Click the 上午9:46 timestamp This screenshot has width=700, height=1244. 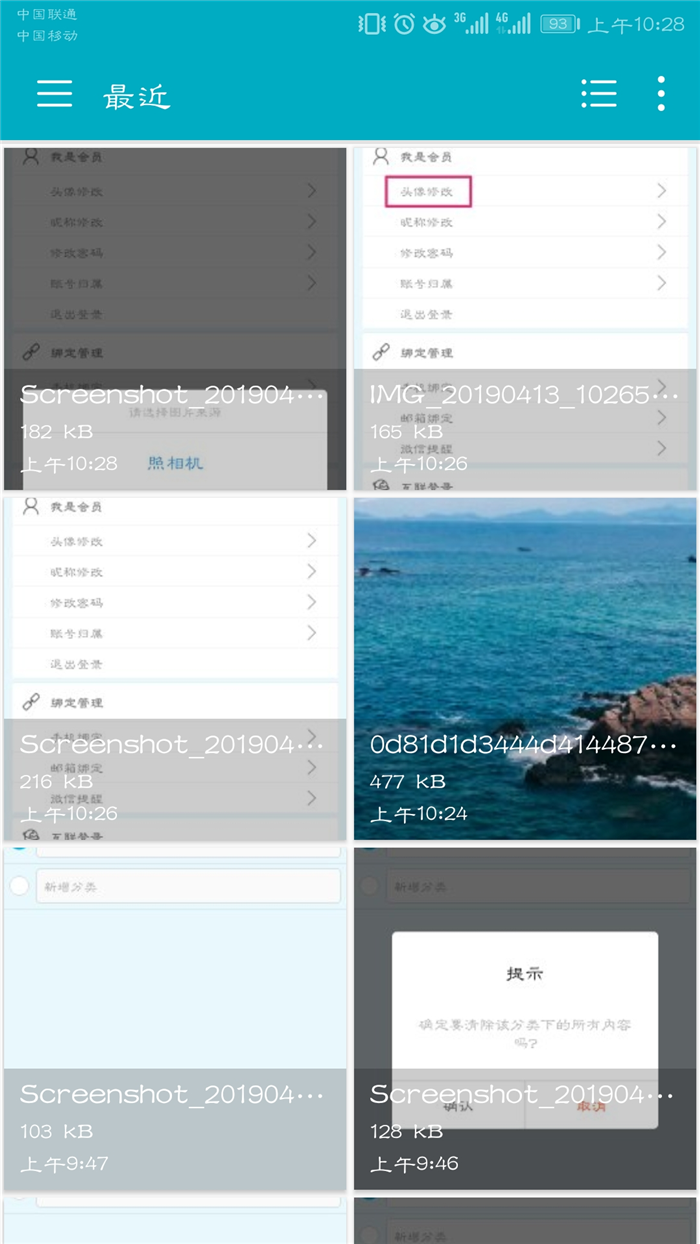coord(414,1164)
